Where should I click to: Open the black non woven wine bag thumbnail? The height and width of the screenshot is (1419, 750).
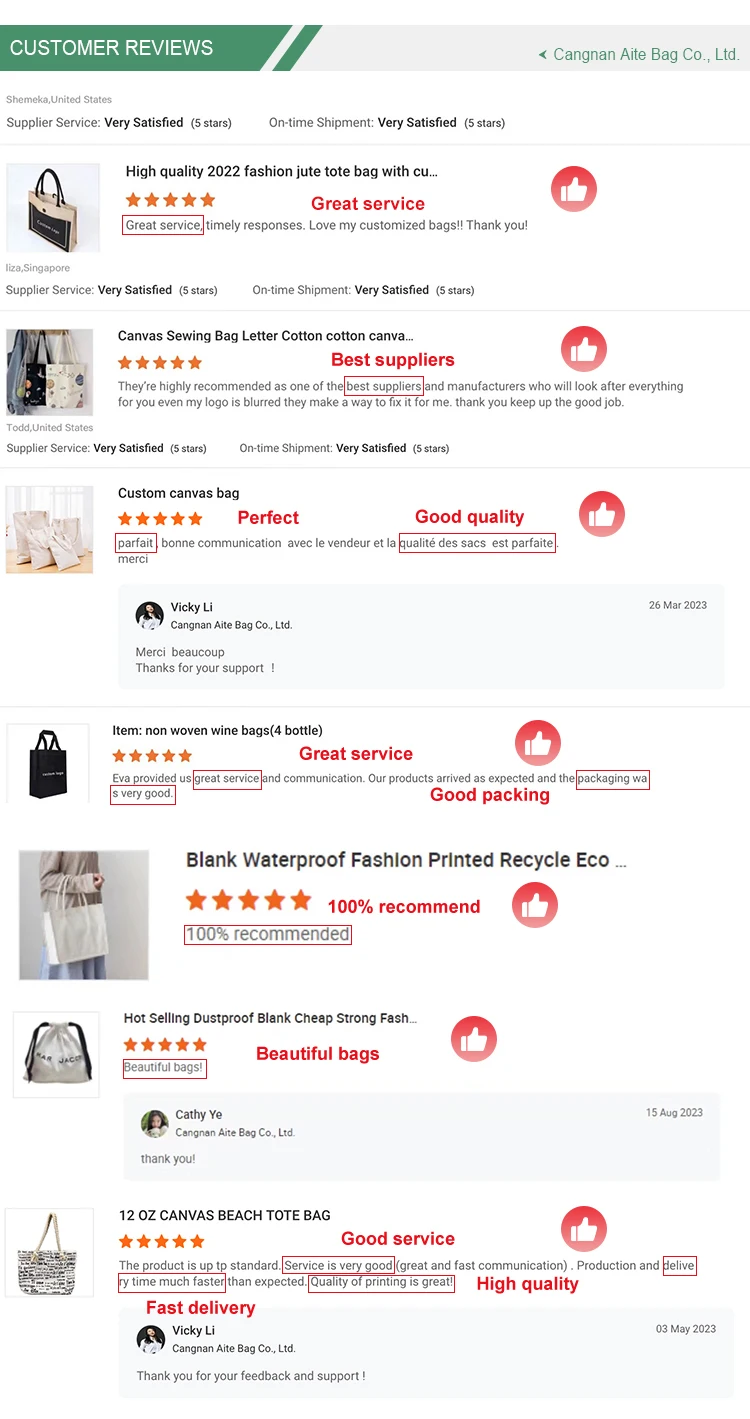48,762
